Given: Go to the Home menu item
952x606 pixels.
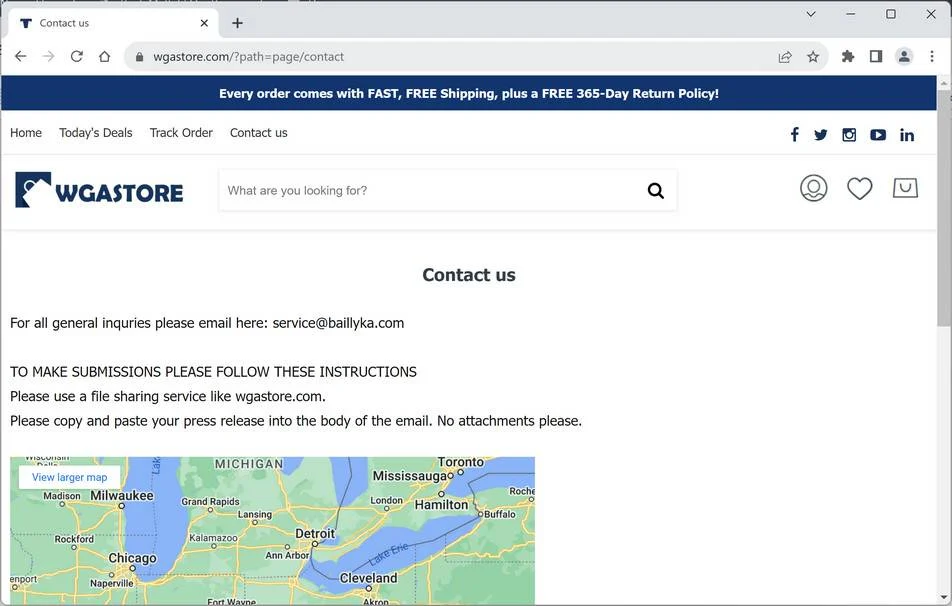Looking at the screenshot, I should 26,132.
